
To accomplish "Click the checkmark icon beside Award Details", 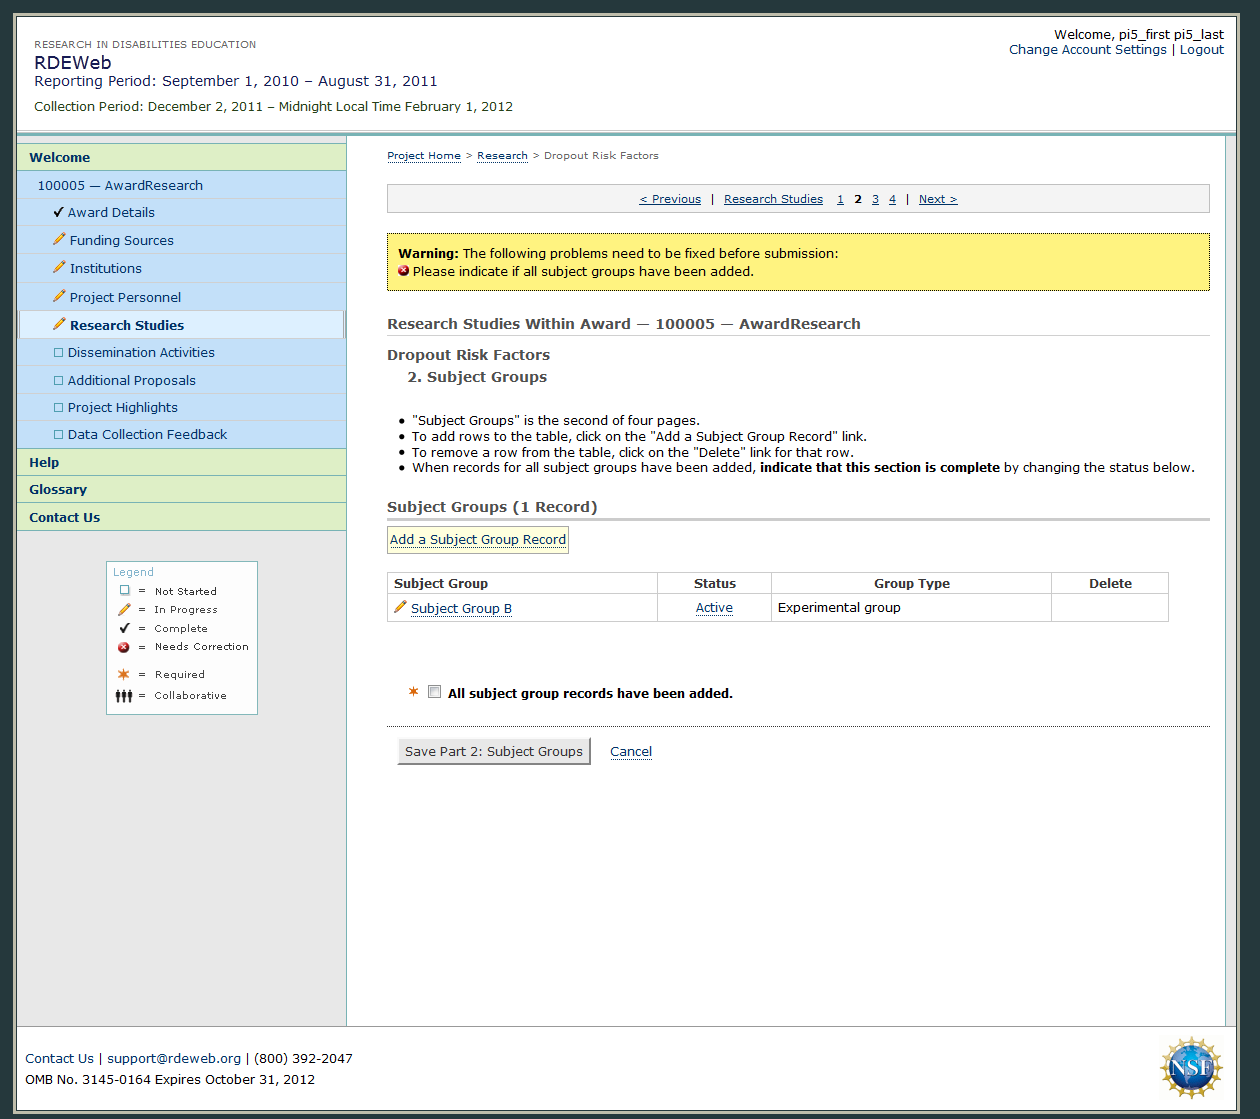I will click(x=58, y=212).
